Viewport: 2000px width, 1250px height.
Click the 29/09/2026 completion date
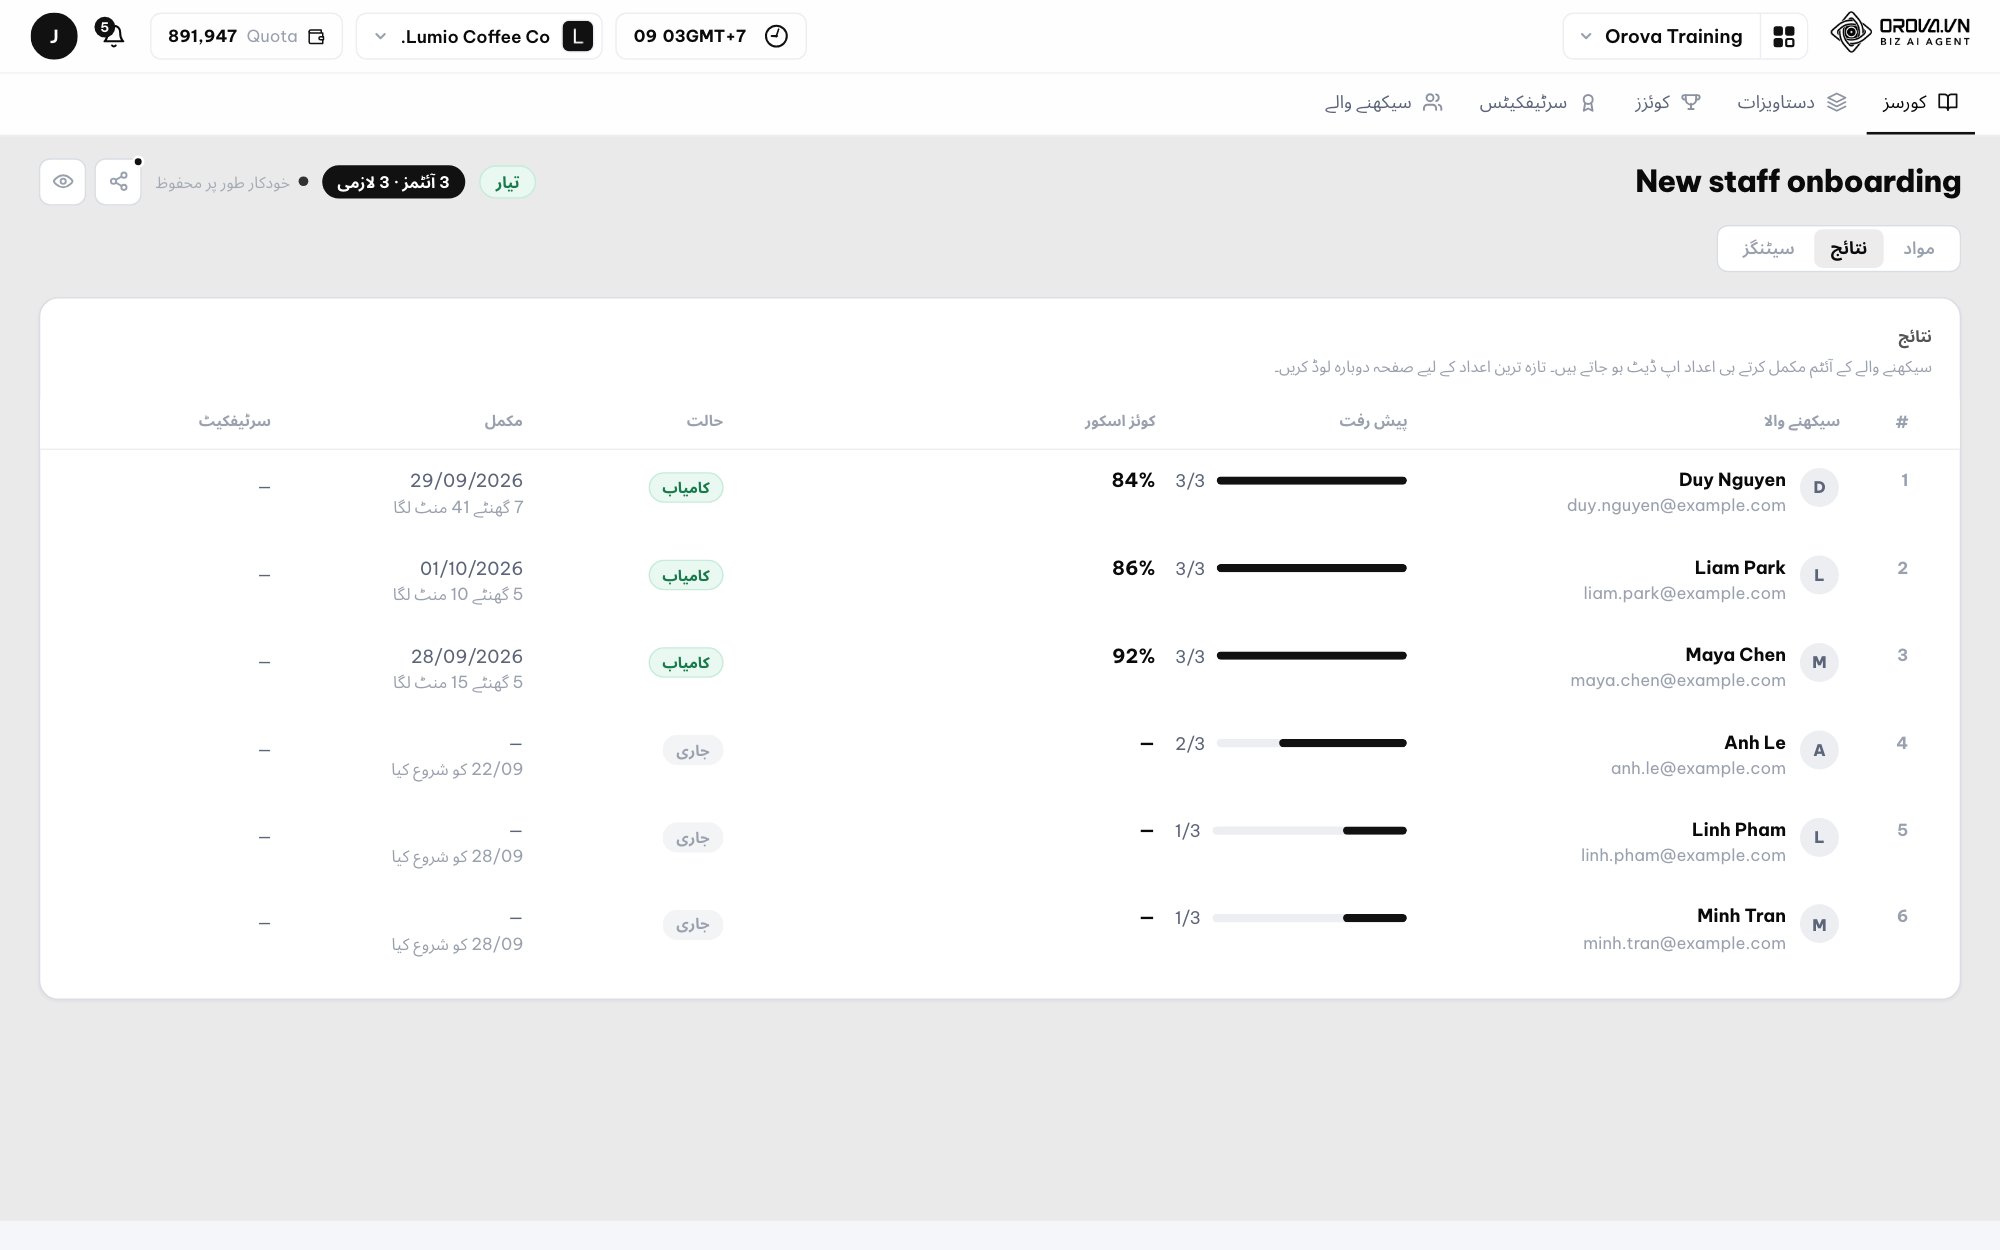coord(466,481)
